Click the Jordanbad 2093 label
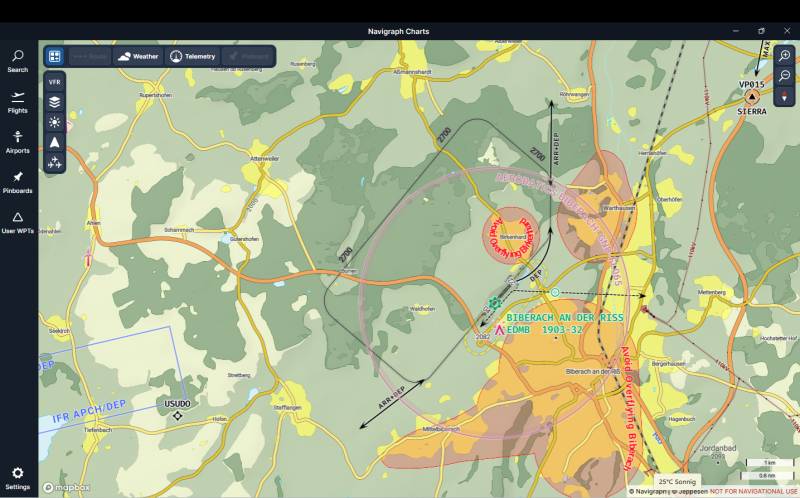 tap(717, 452)
